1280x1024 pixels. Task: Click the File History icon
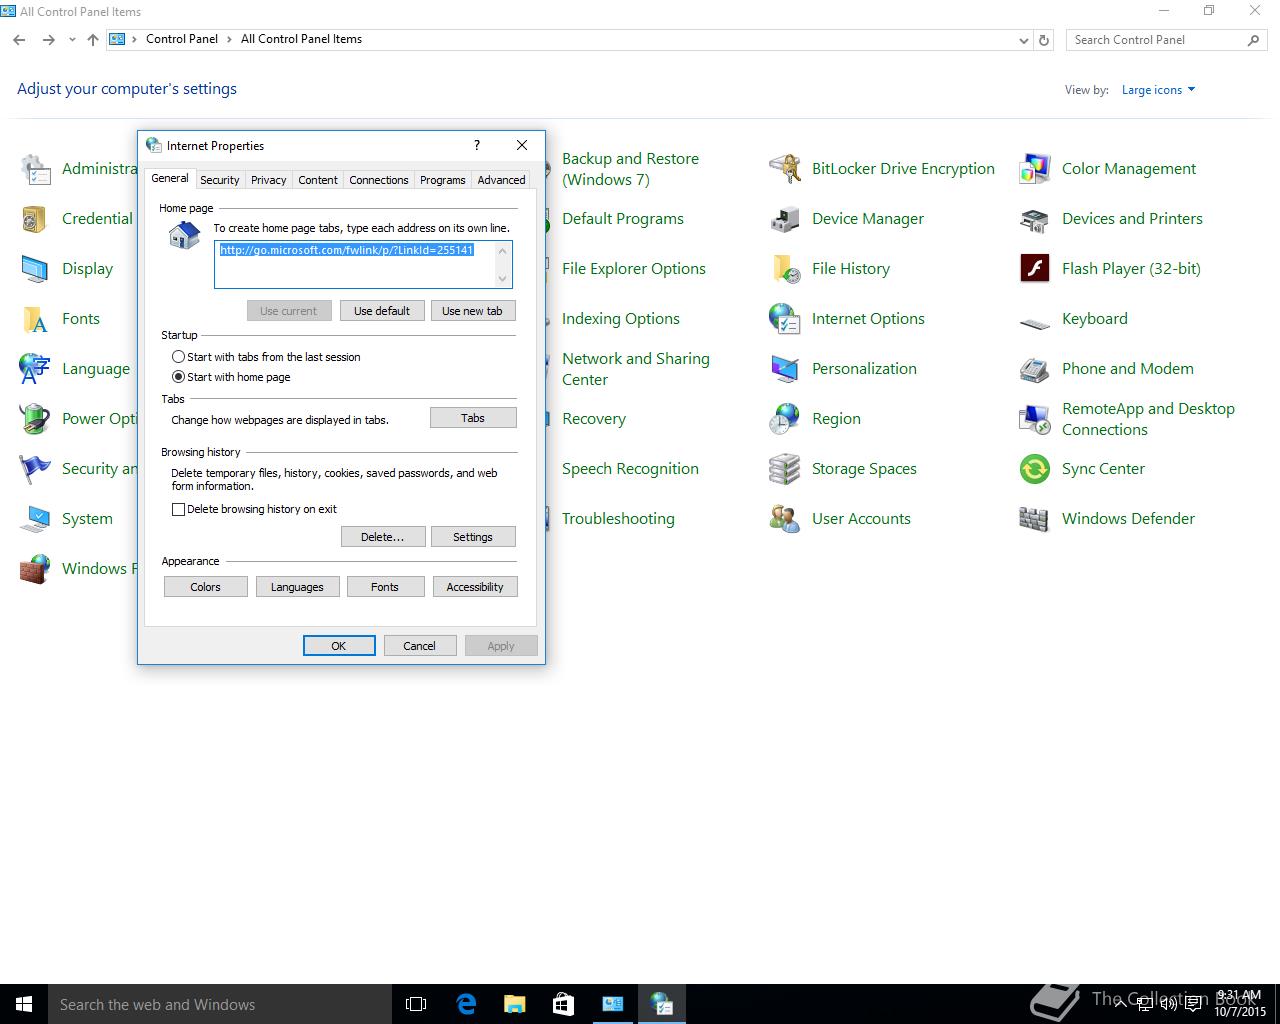tap(785, 269)
